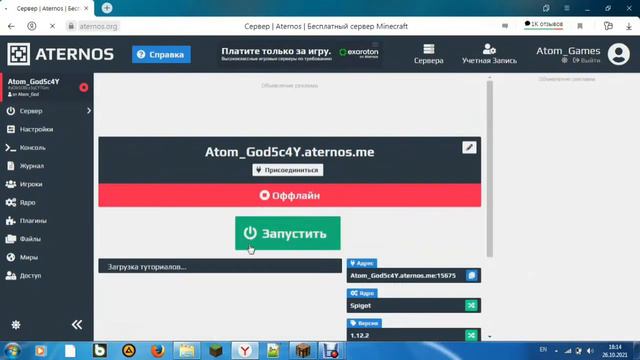Screen dimensions: 640x360
Task: Click the exaroton advertisement banner
Action: (x=300, y=54)
